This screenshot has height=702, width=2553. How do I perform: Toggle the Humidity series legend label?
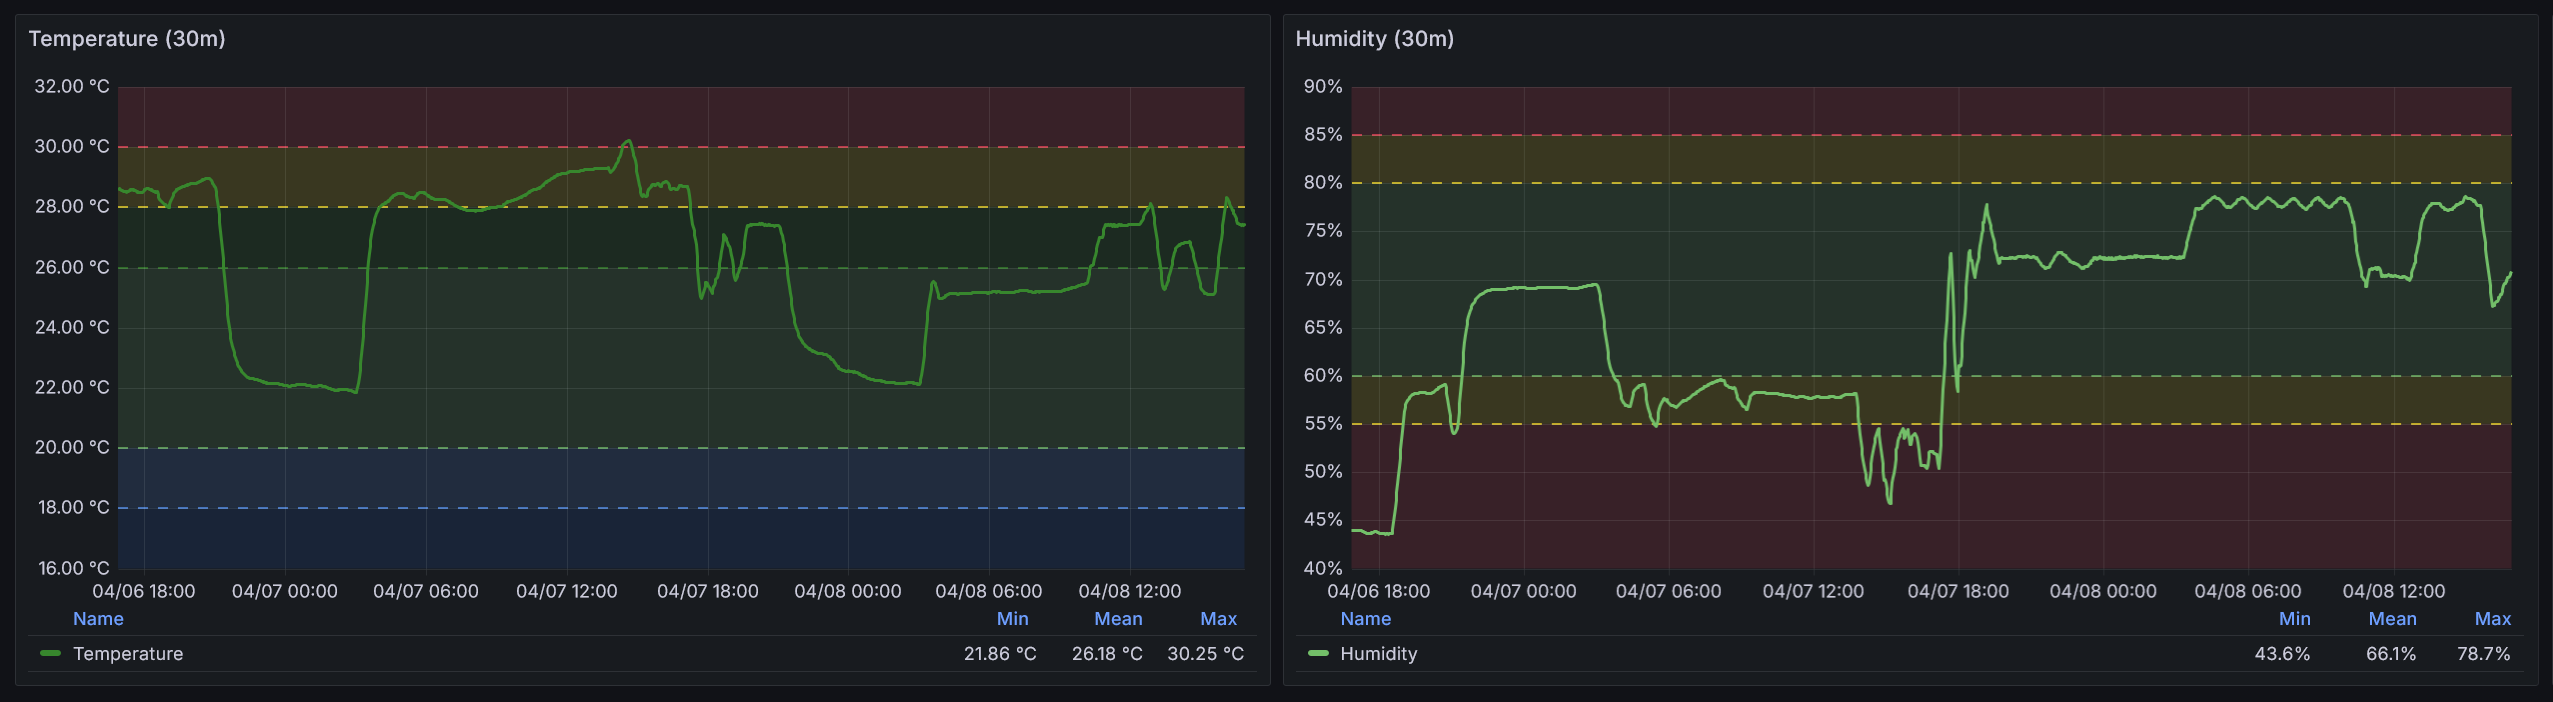point(1378,654)
